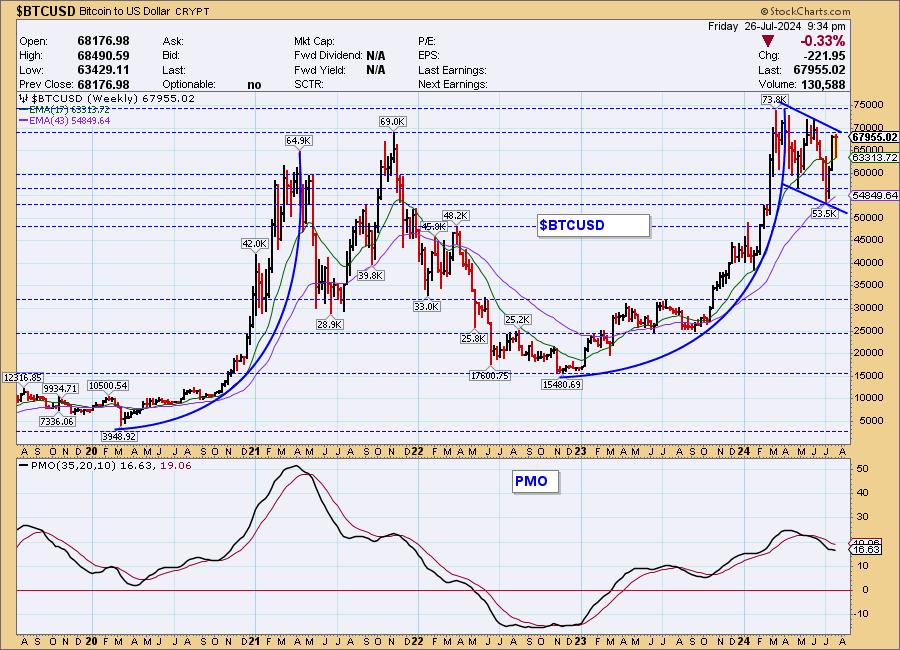Click the 10500.54 price label
900x650 pixels.
pos(107,386)
